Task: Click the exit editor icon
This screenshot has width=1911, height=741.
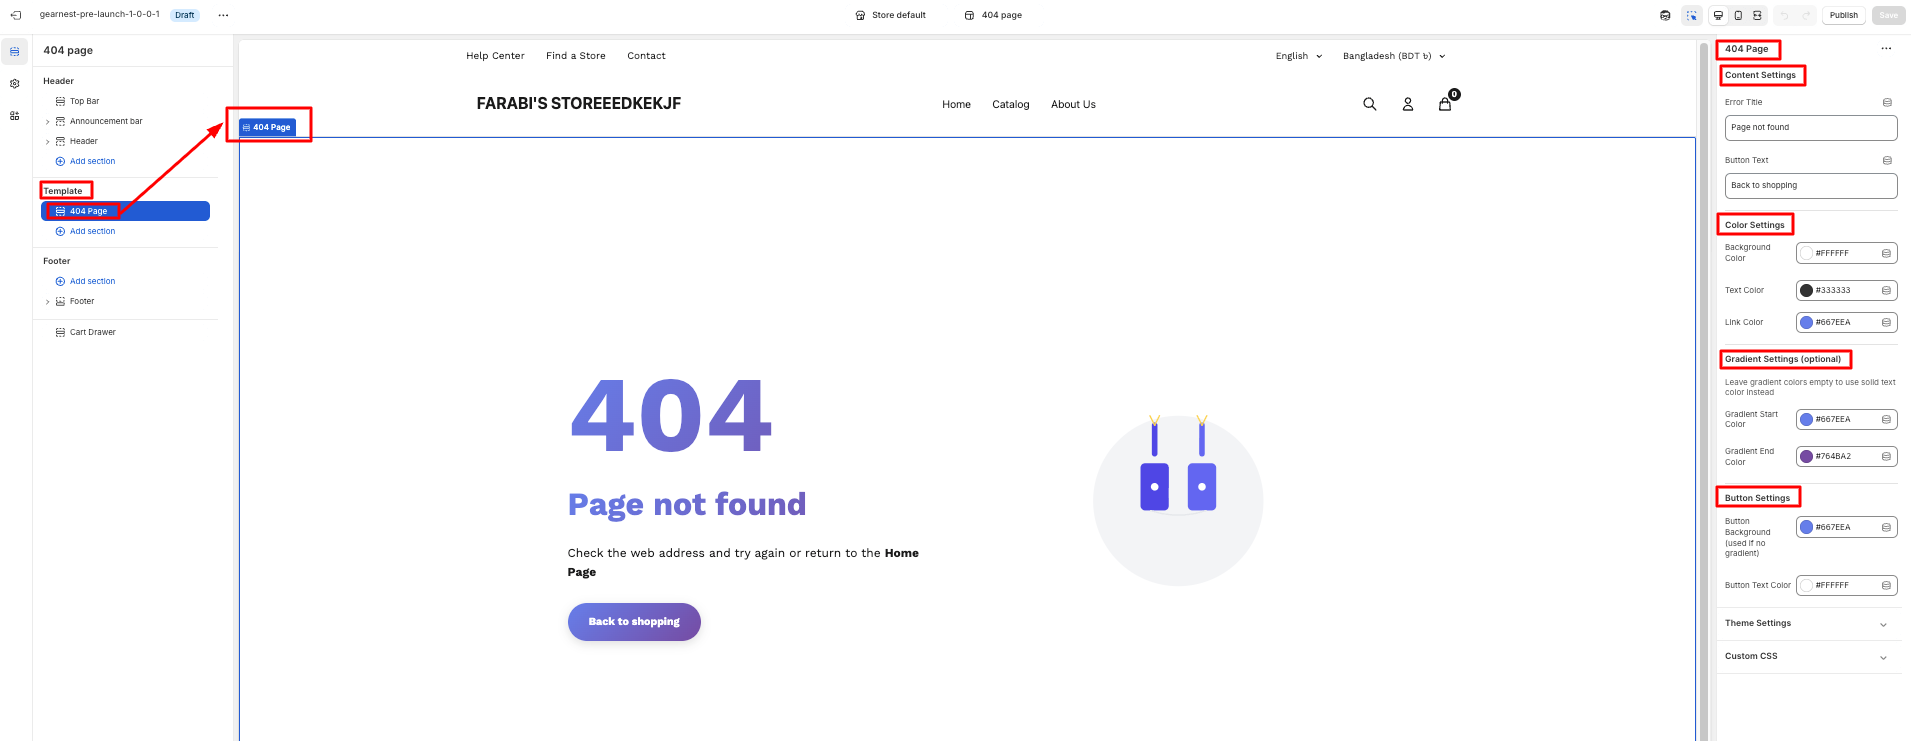Action: [x=16, y=15]
